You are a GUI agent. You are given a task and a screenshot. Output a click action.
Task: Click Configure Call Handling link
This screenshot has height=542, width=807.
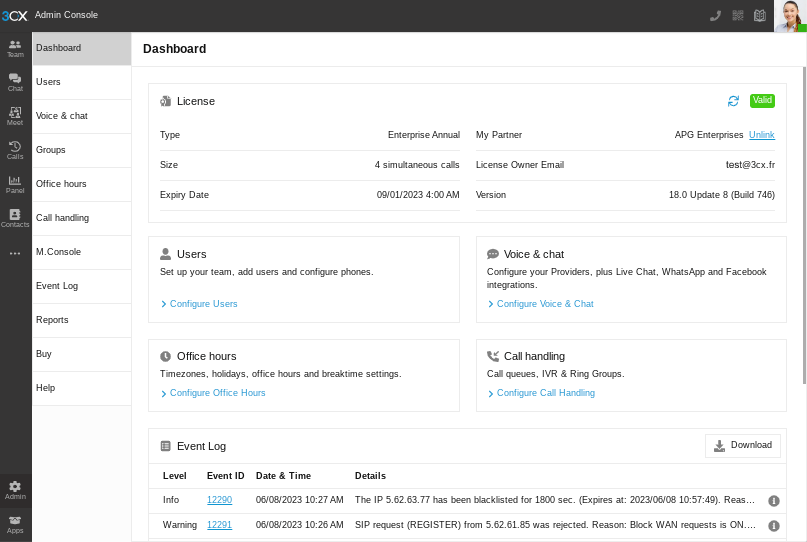click(x=546, y=393)
